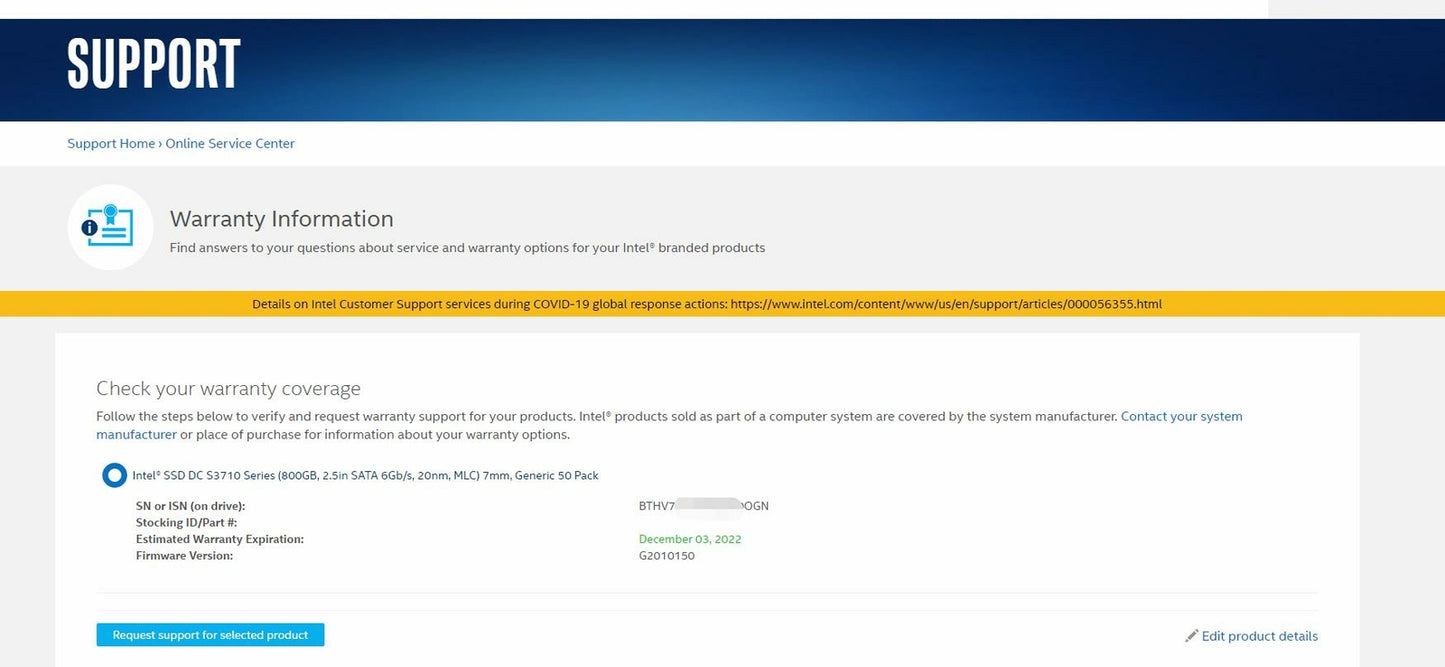Screen dimensions: 1445x667
Task: Click the SUPPORT banner heading
Action: coord(154,64)
